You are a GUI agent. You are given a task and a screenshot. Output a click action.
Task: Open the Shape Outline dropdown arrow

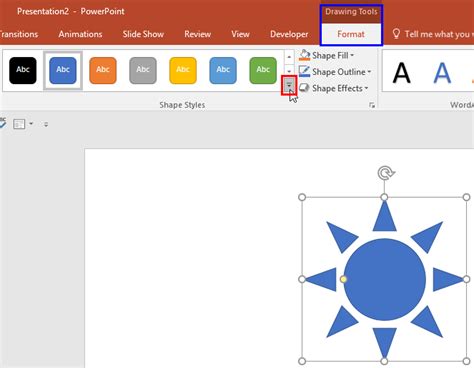point(369,72)
